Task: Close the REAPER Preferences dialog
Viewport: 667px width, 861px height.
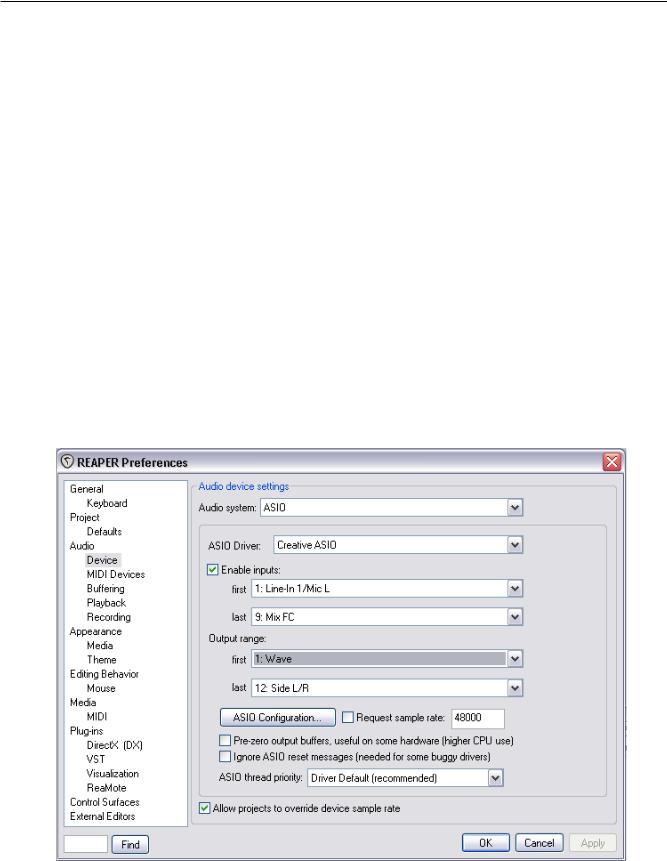Action: pos(612,462)
